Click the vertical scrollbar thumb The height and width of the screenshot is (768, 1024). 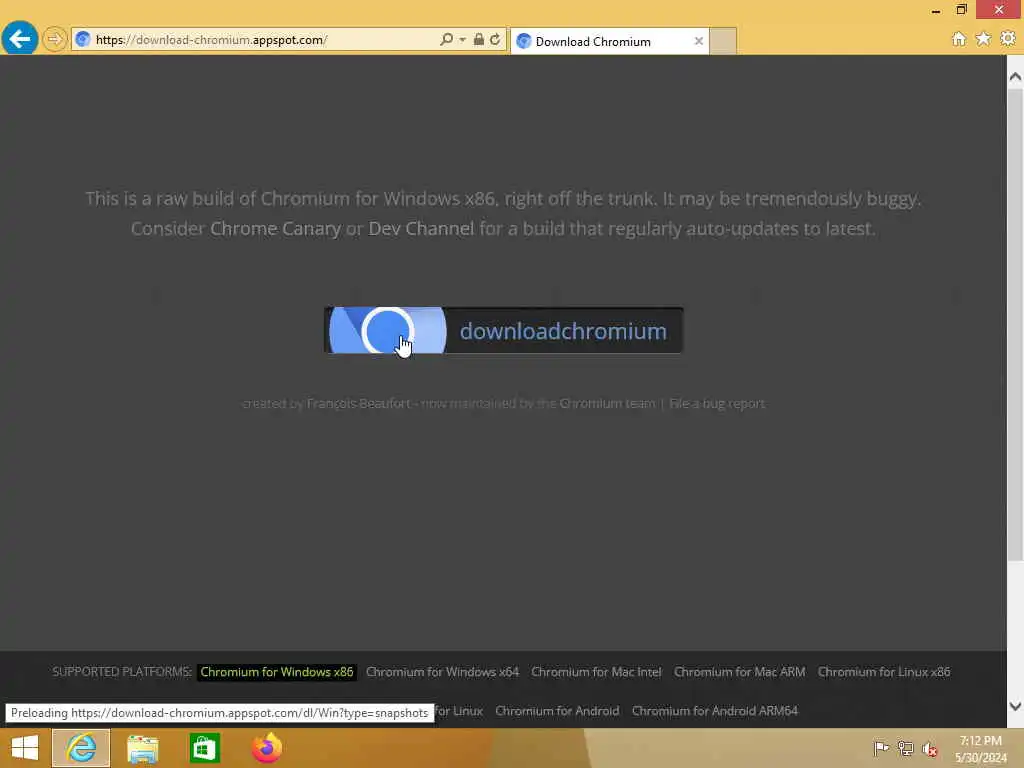tap(1015, 325)
